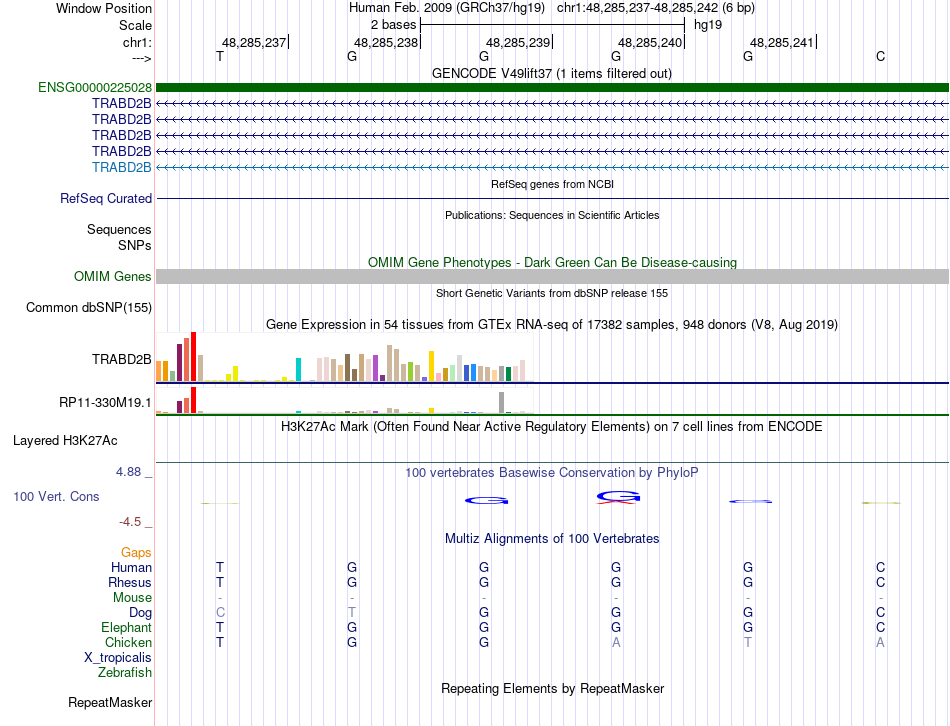Viewport: 950px width, 726px height.
Task: Click the Window Position label
Action: (104, 8)
